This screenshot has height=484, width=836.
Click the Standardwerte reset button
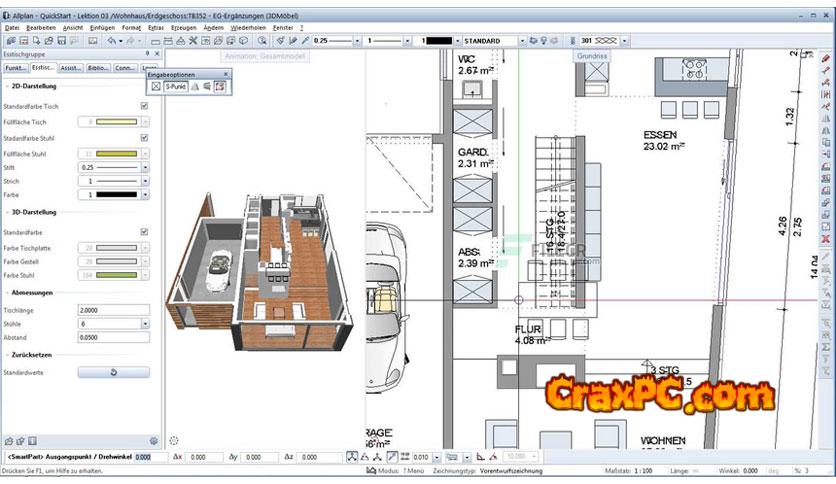(x=113, y=372)
